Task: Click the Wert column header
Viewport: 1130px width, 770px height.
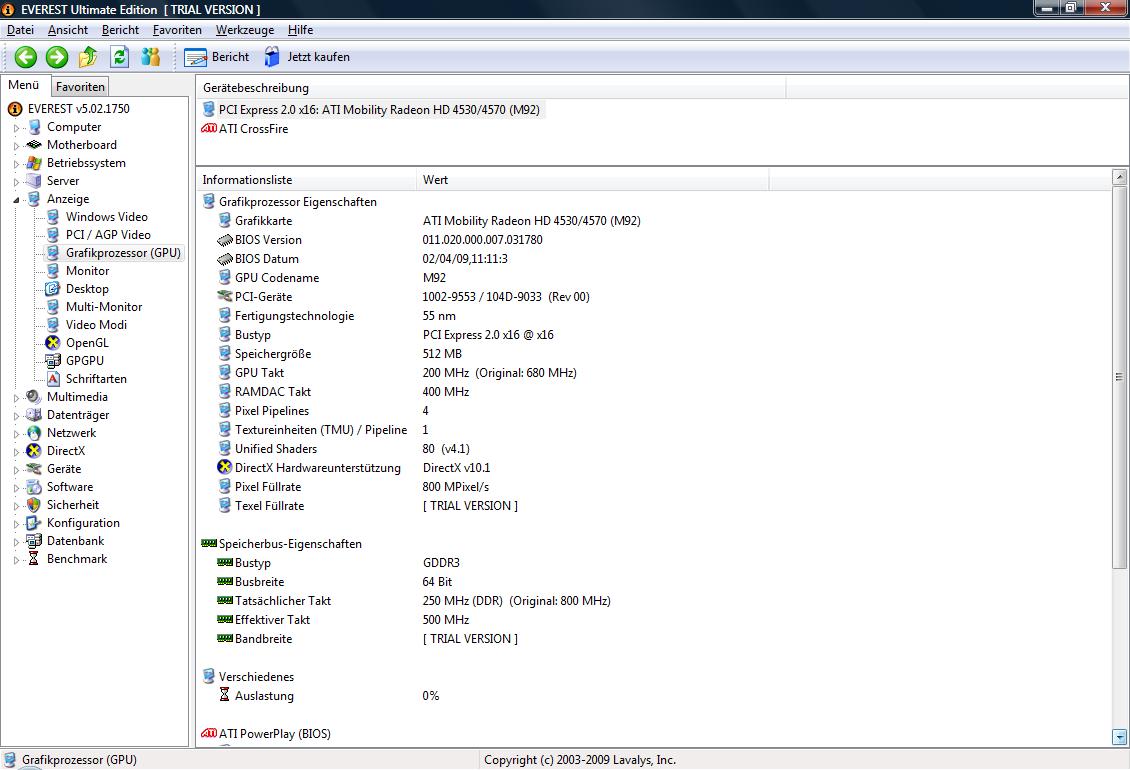Action: [435, 180]
